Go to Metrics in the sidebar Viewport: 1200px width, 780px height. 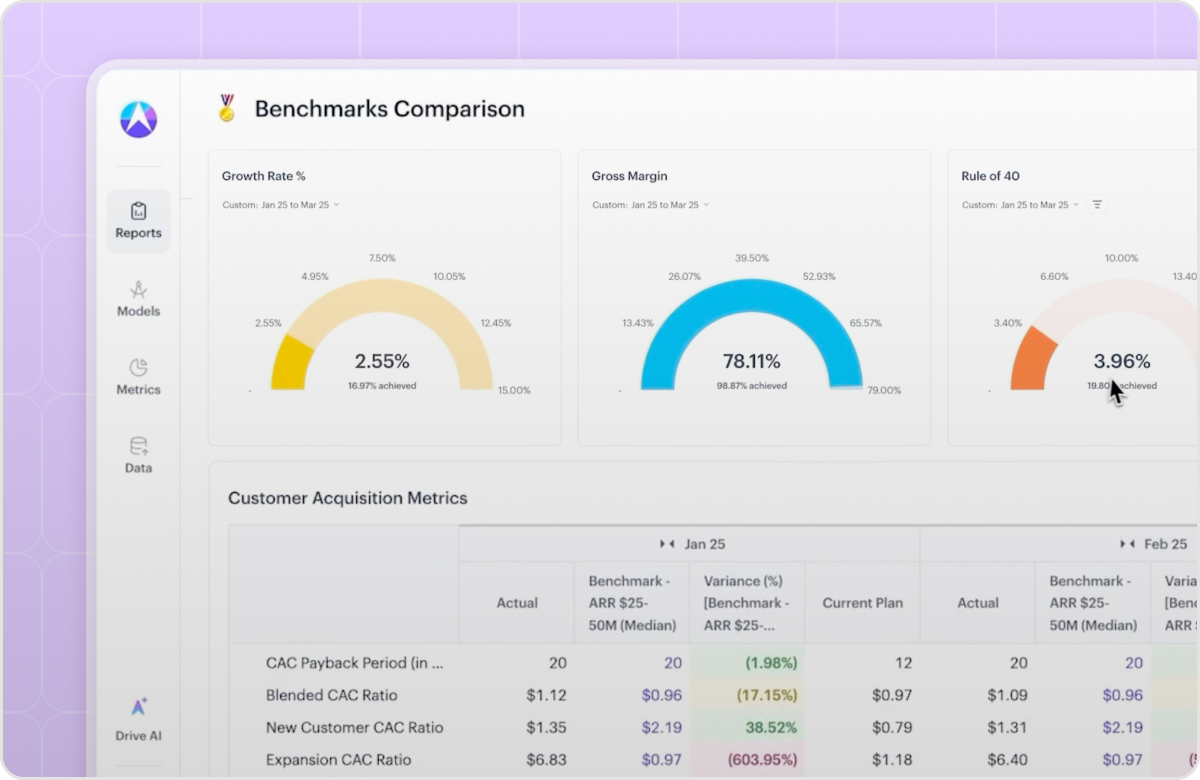coord(138,377)
